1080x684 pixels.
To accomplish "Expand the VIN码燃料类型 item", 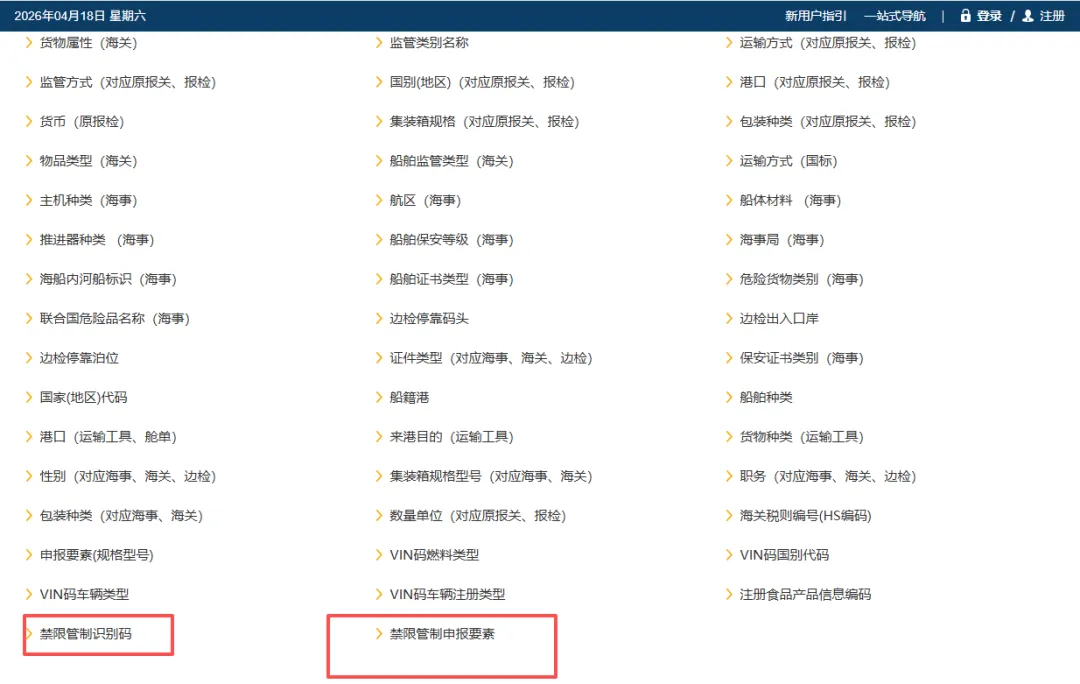I will point(435,554).
